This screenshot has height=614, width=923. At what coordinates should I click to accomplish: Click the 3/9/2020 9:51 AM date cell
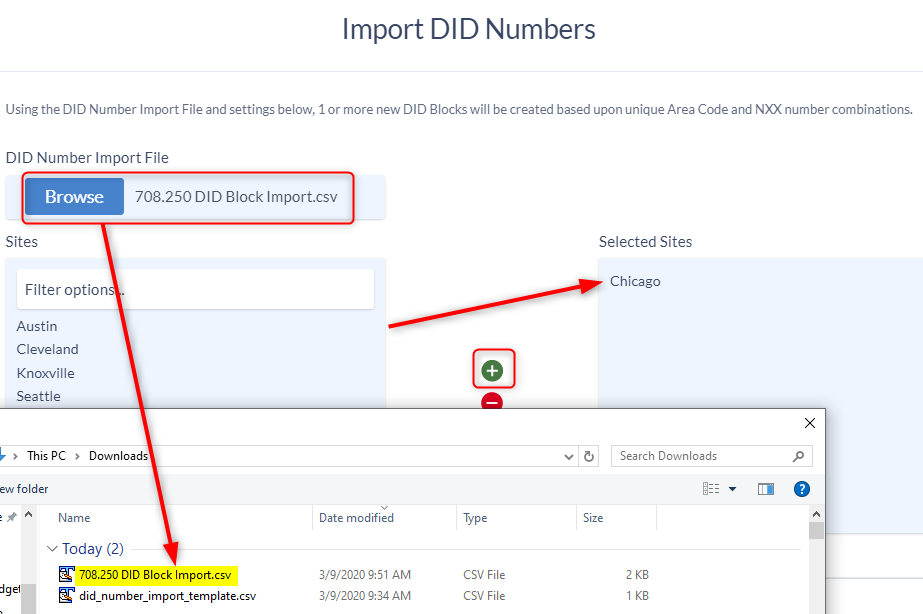point(365,575)
